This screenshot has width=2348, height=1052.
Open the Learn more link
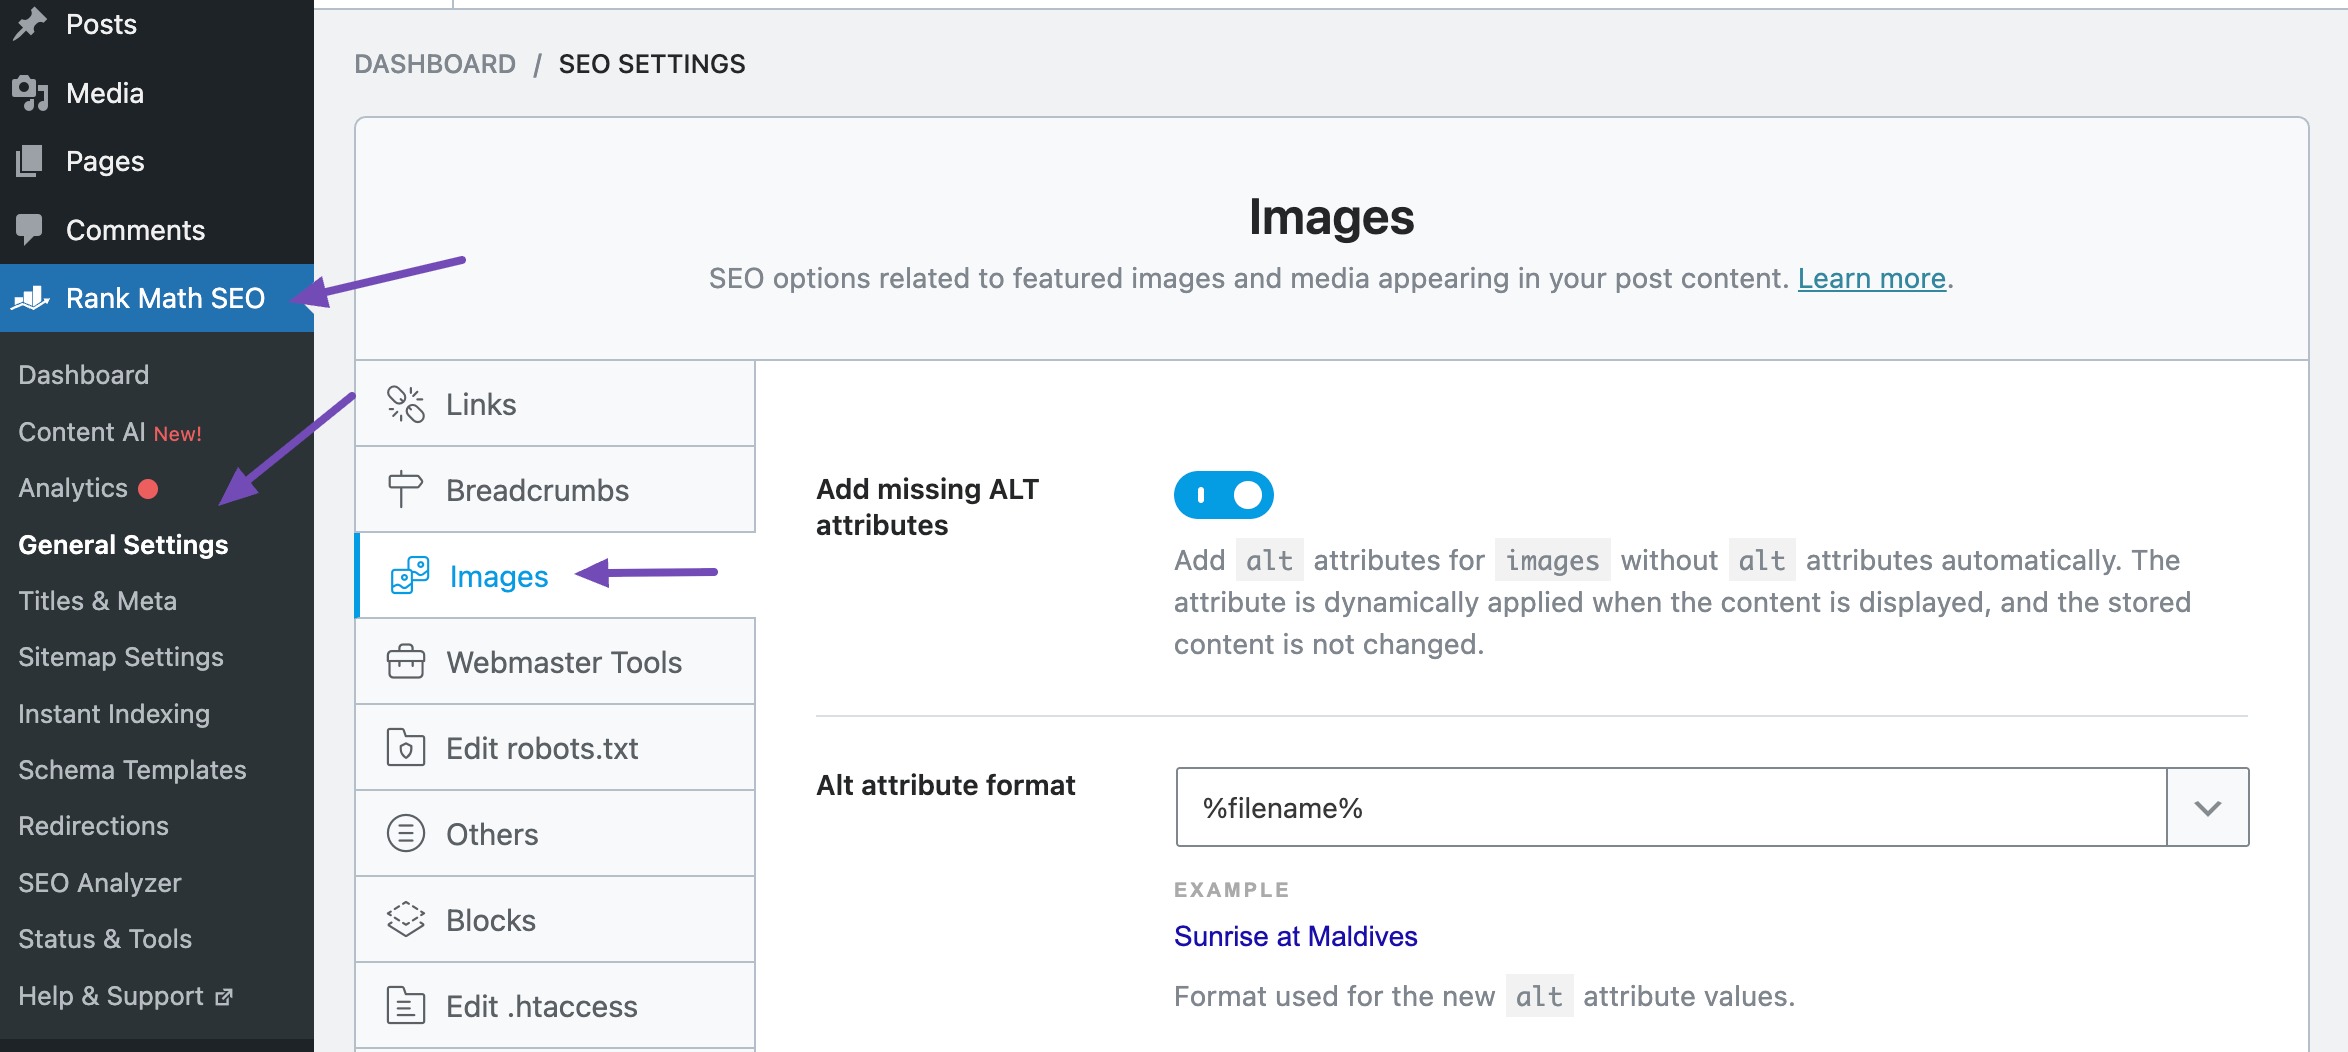tap(1870, 278)
